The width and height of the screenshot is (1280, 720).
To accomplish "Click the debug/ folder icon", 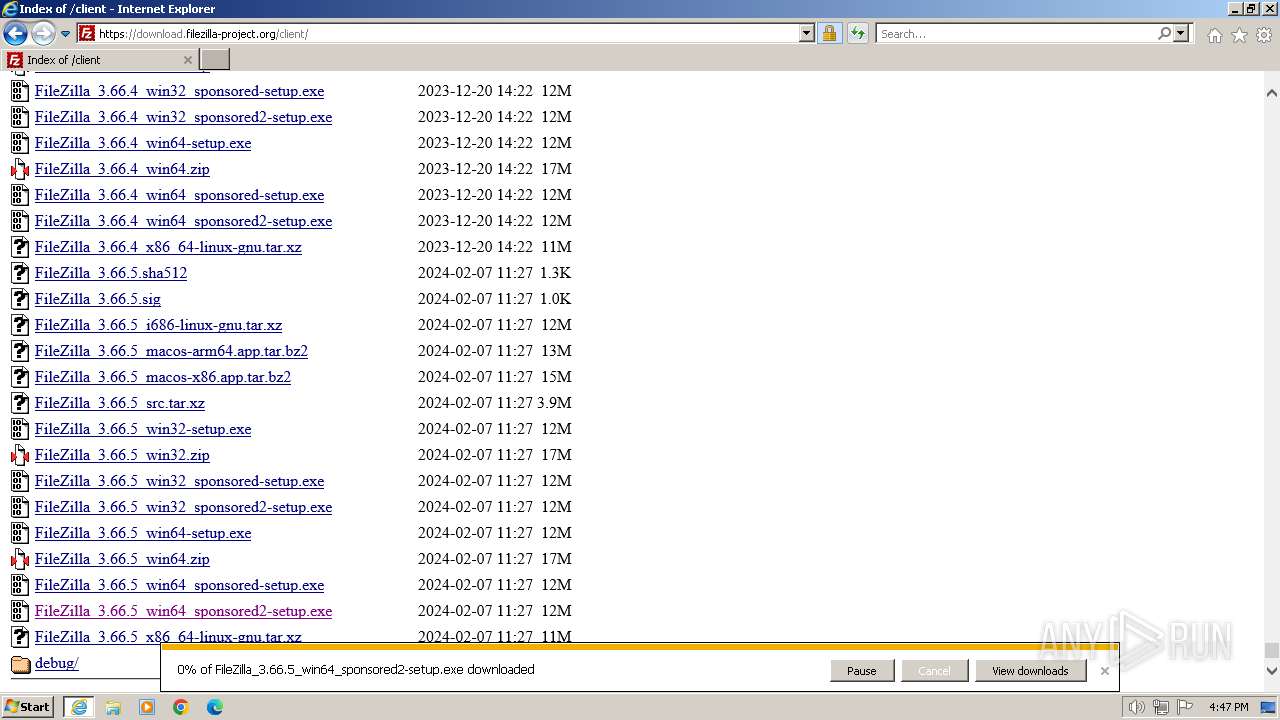I will point(20,664).
